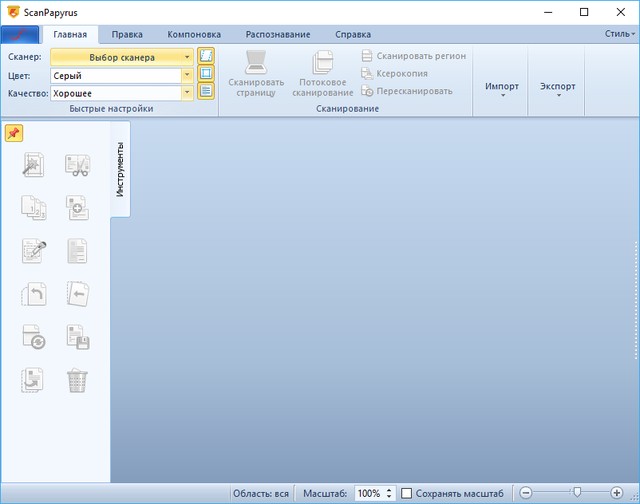Image resolution: width=640 pixels, height=504 pixels.
Task: Click the Импорт button
Action: pos(502,88)
